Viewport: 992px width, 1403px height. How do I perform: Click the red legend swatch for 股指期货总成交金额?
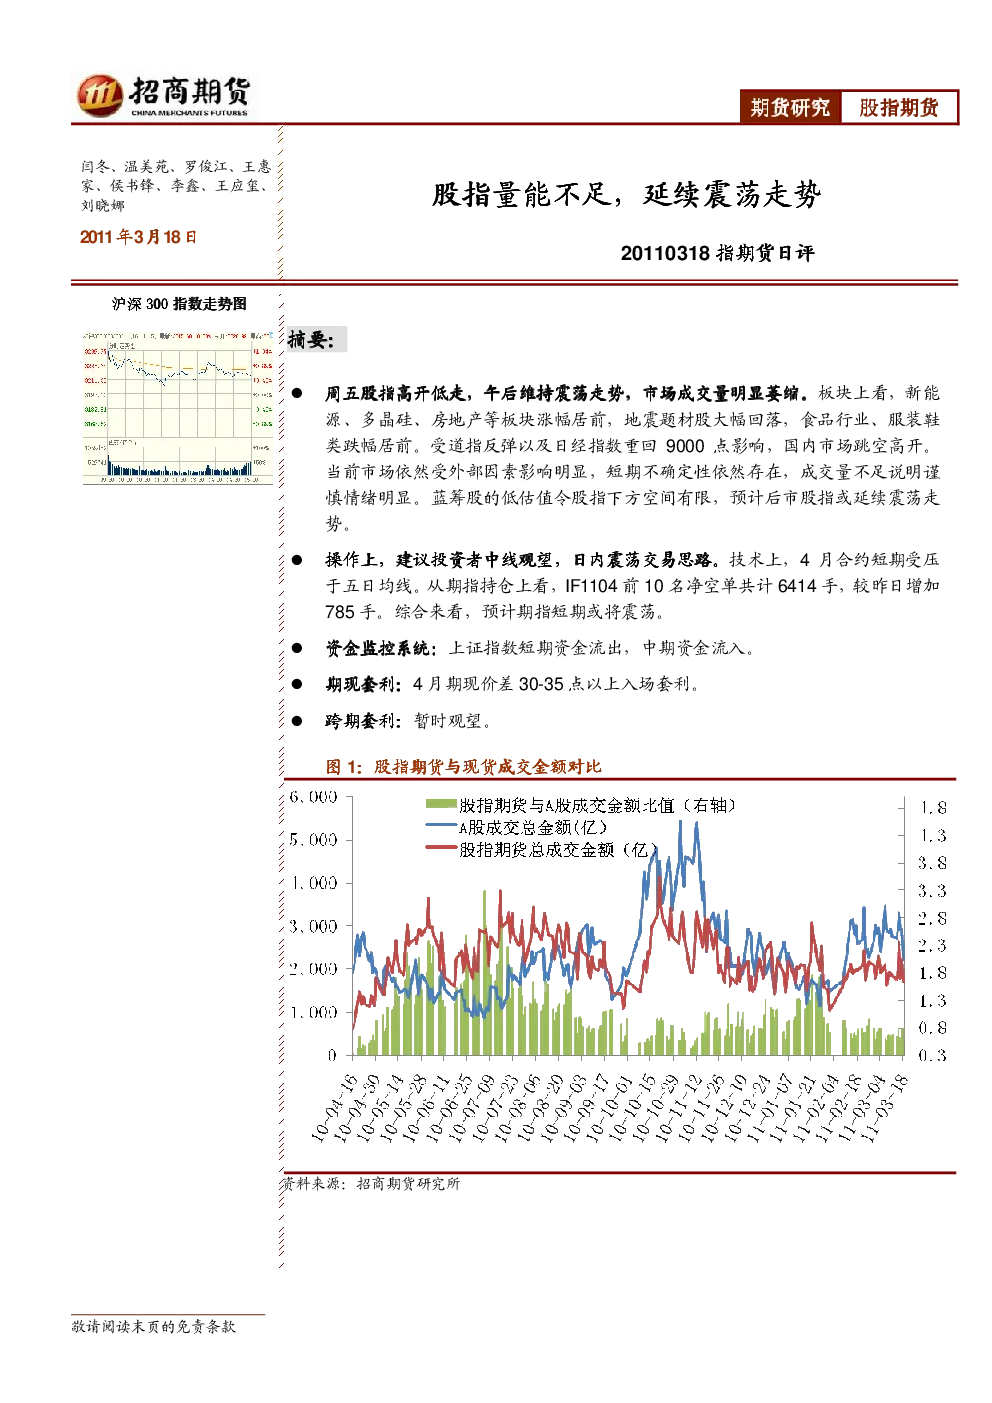440,849
